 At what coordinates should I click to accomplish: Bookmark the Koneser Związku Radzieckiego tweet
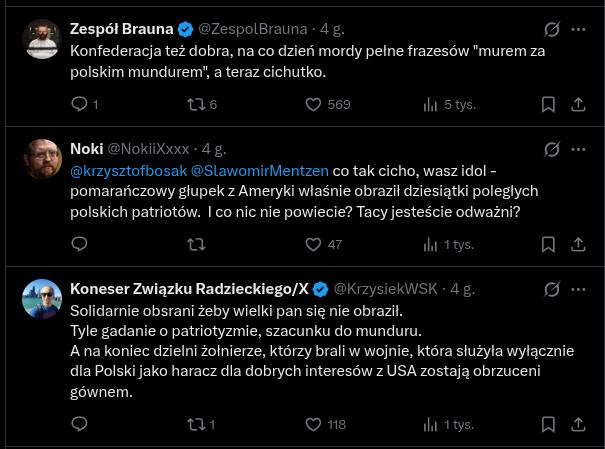(x=548, y=424)
